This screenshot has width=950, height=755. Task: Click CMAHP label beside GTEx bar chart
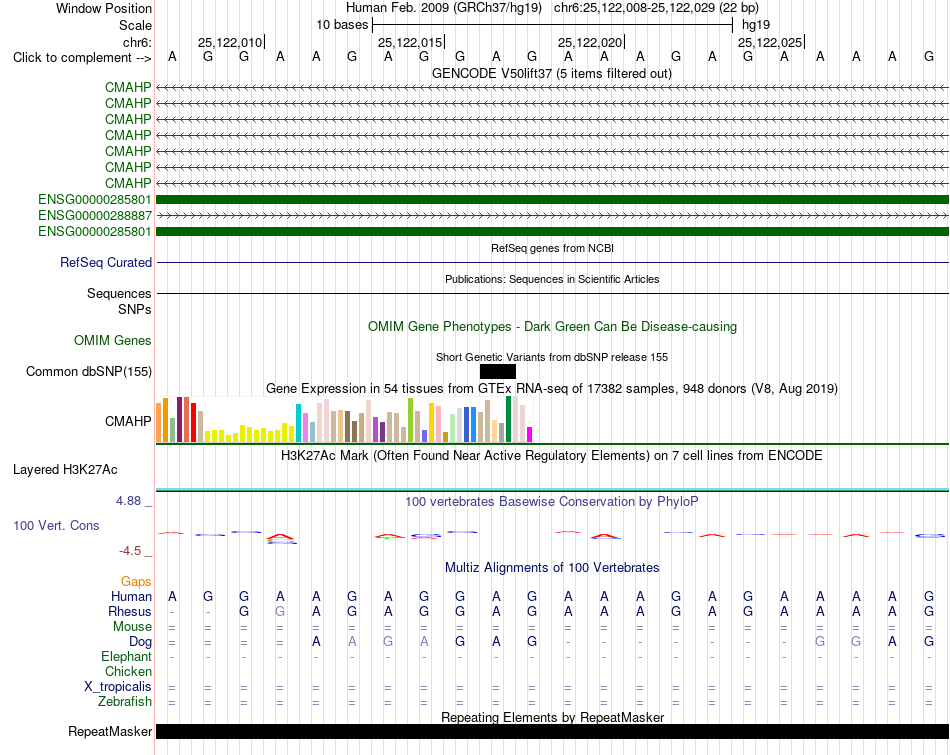[128, 421]
